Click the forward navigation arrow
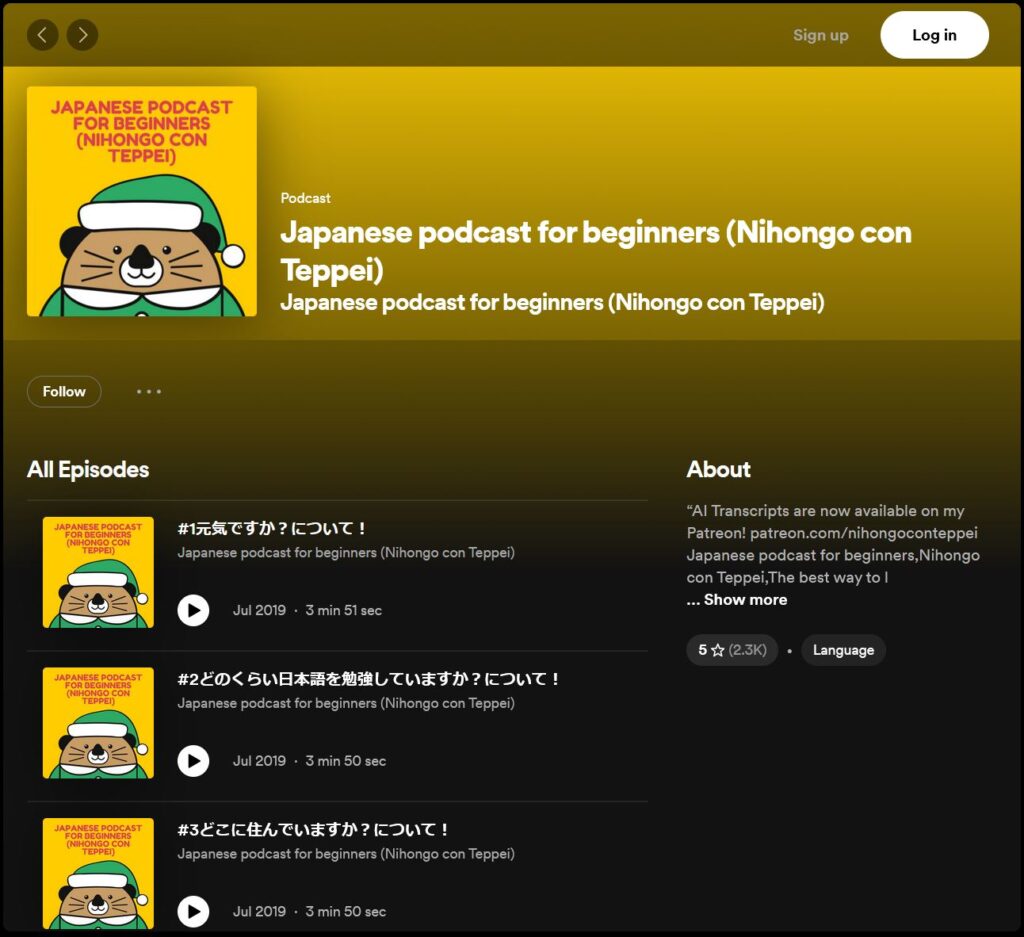1024x937 pixels. (x=82, y=34)
